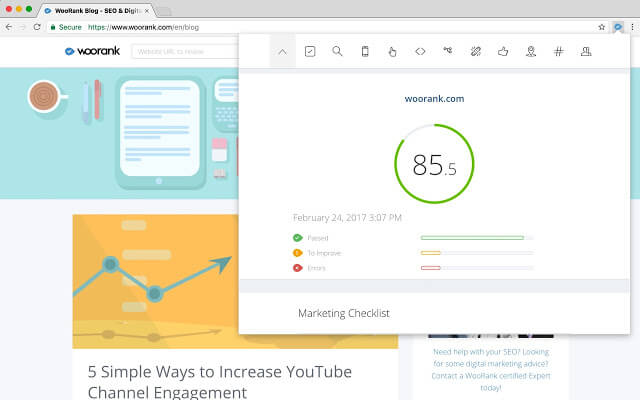640x400 pixels.
Task: Open the mobile phone icon section
Action: click(x=365, y=51)
